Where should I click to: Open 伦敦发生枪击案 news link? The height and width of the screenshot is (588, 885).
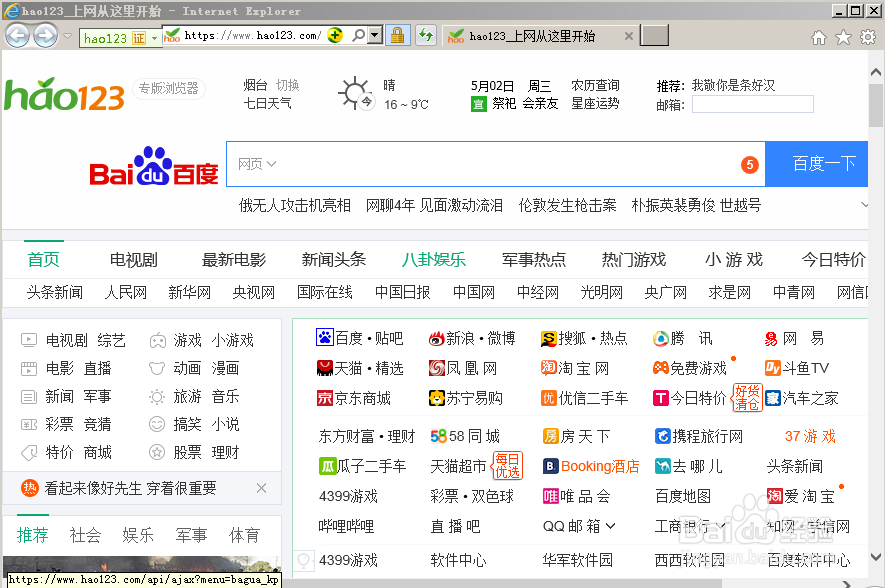coord(567,205)
